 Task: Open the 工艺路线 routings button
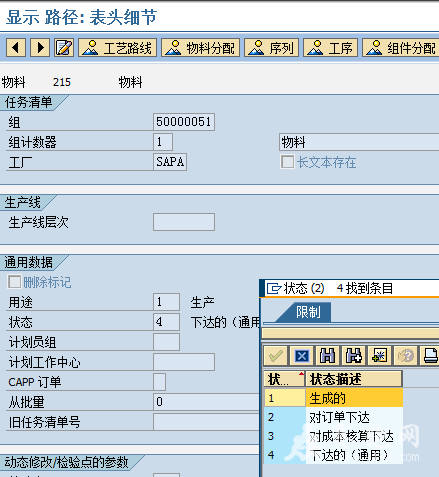tap(118, 48)
